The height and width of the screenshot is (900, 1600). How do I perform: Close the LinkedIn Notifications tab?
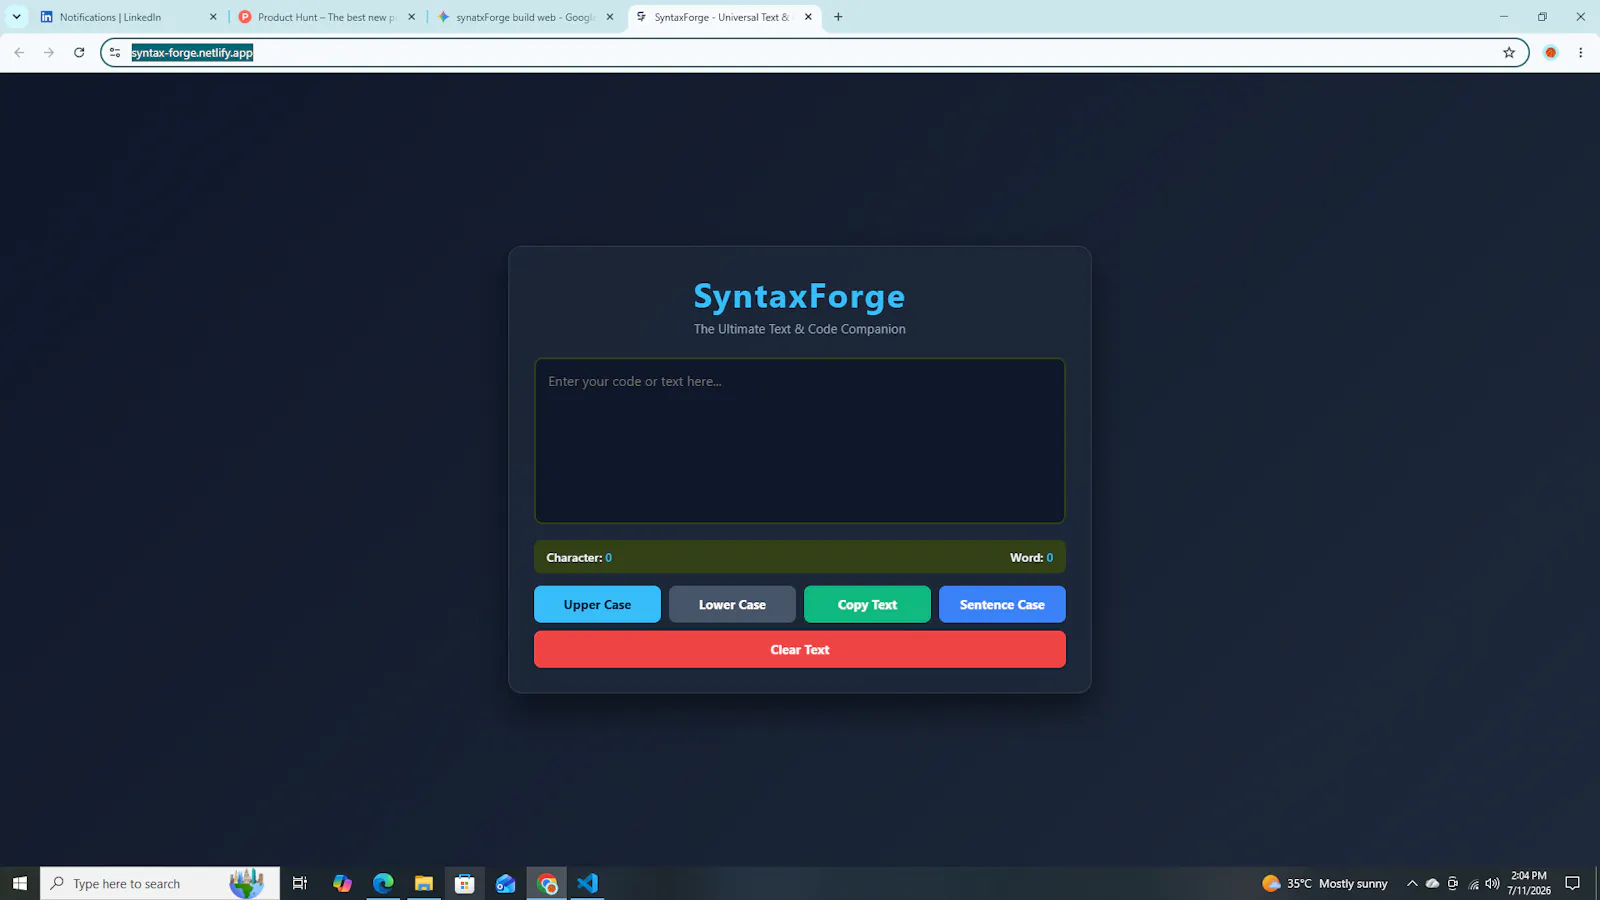click(213, 17)
